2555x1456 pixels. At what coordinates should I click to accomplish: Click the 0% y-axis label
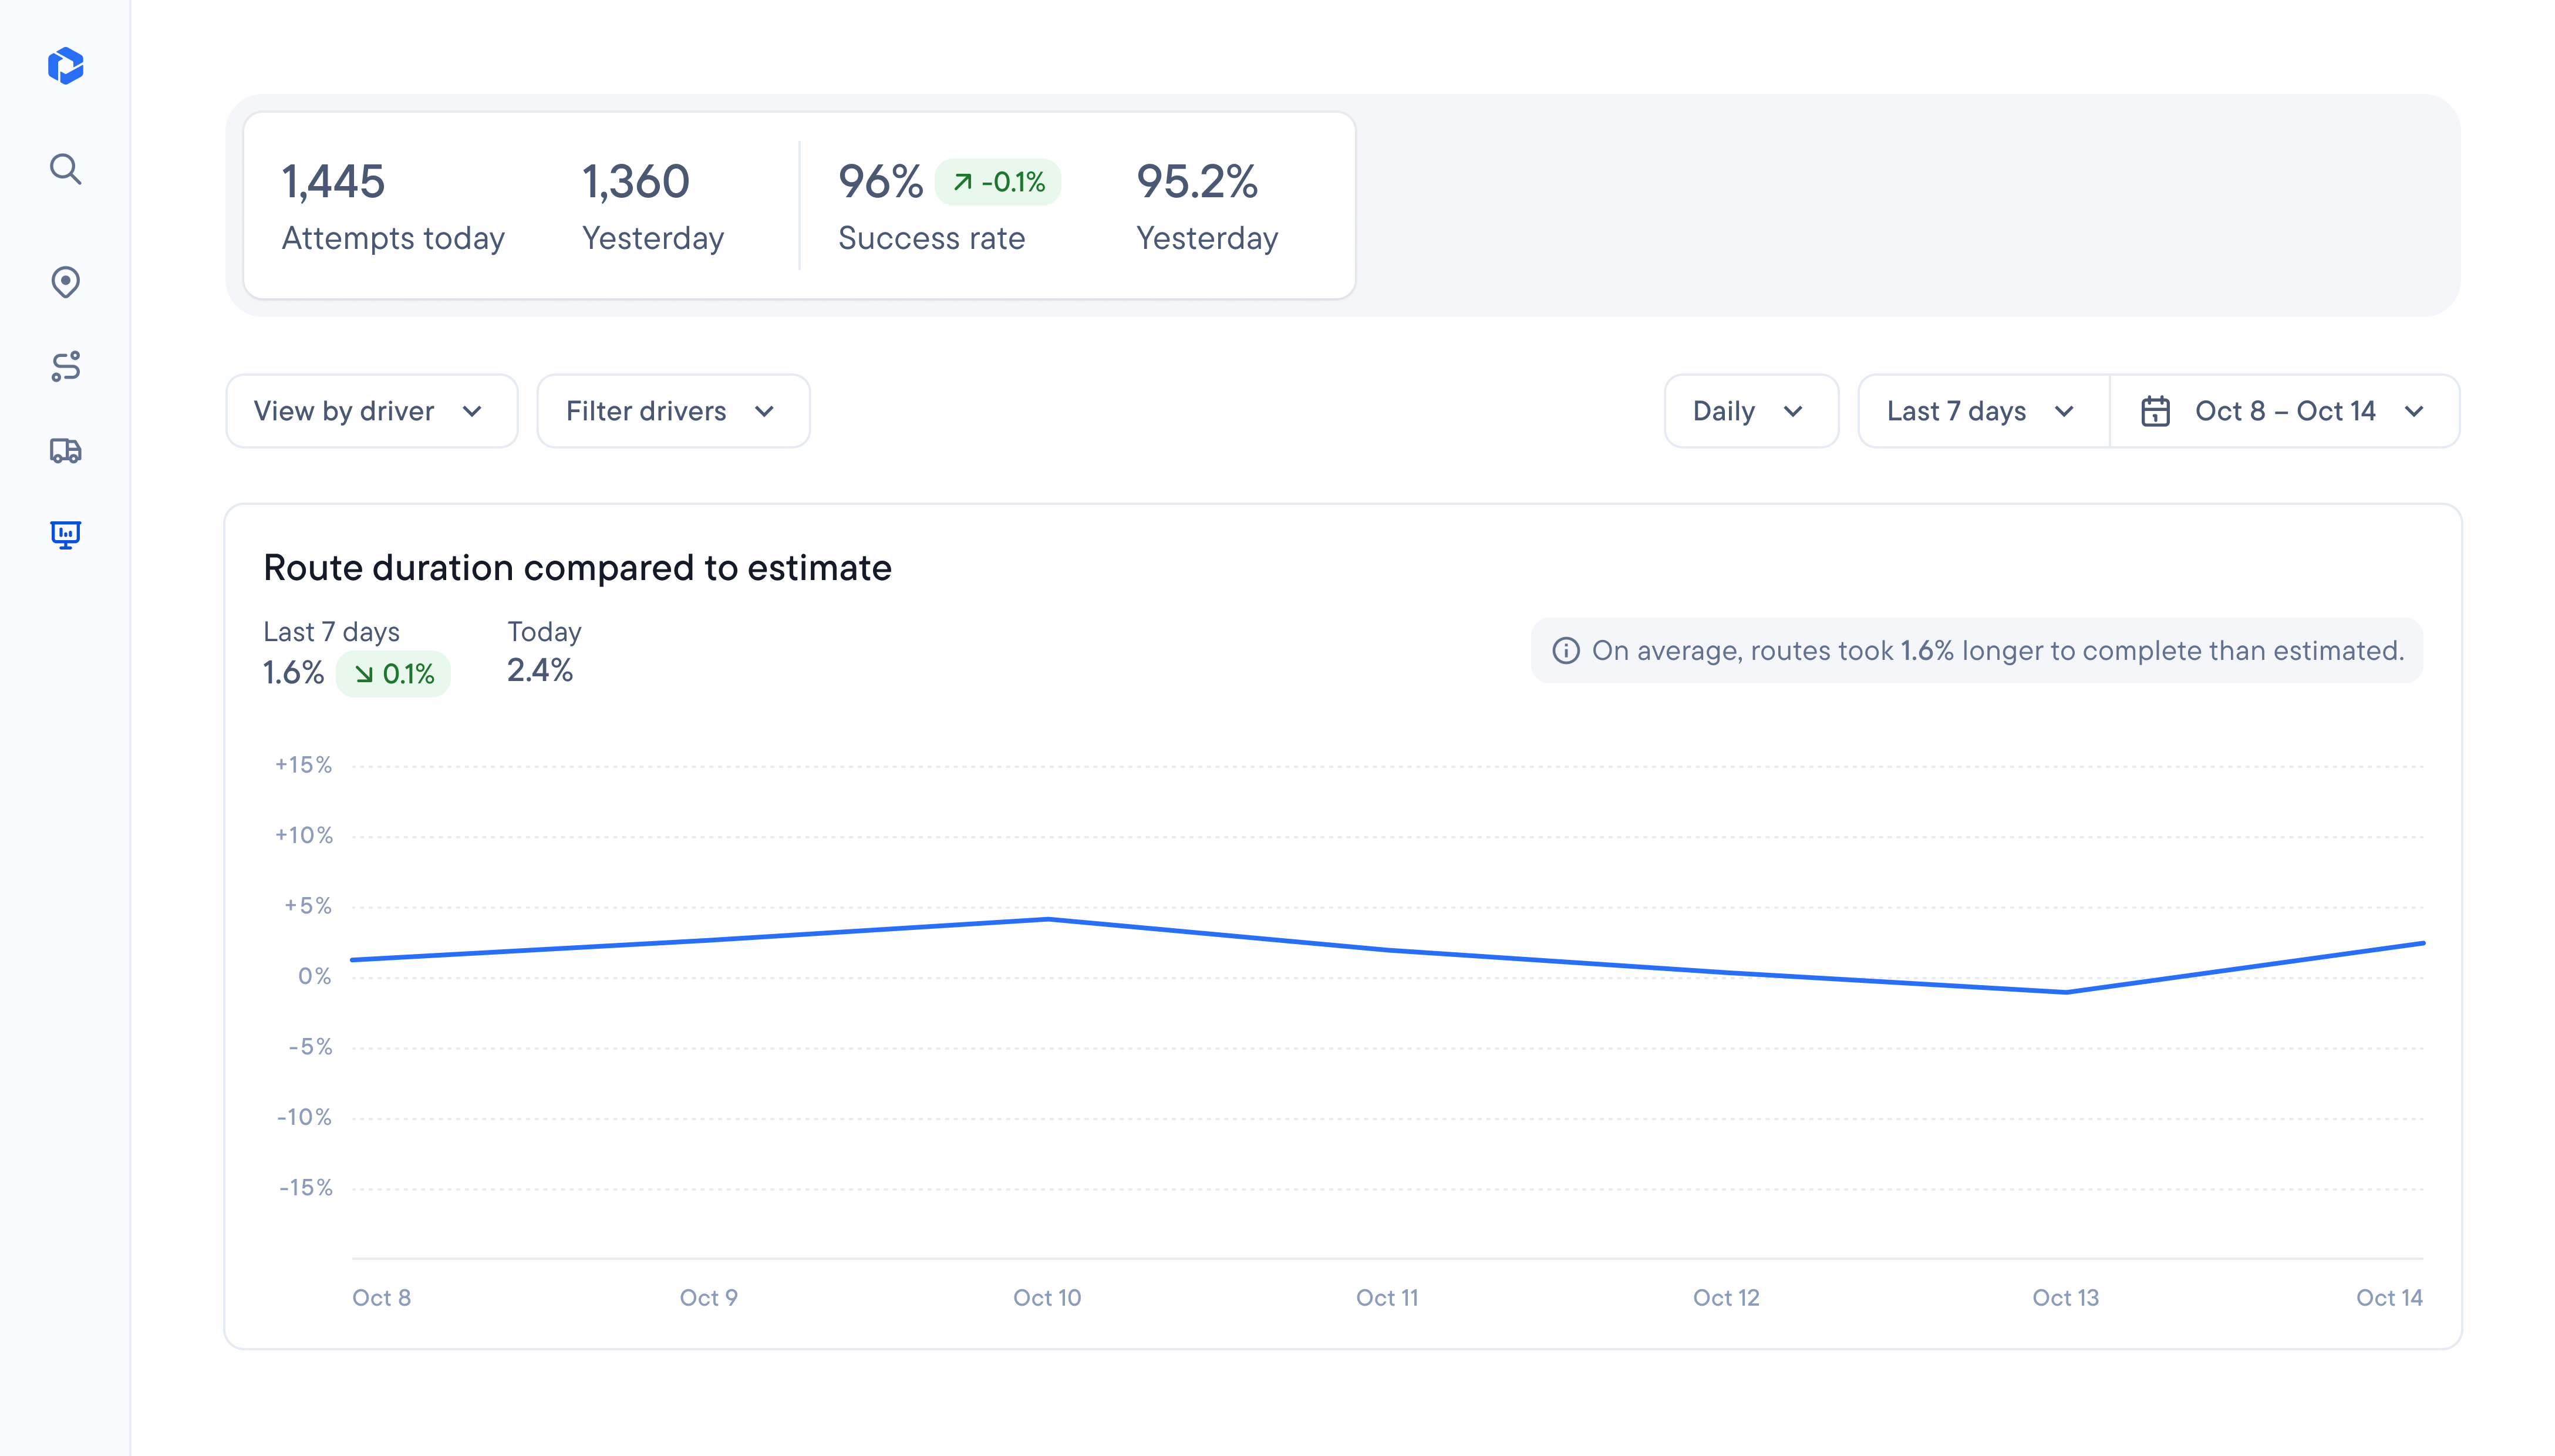point(315,976)
